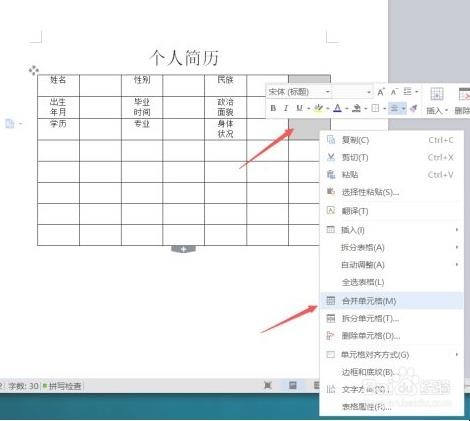
Task: Click the add-row plus button below table
Action: [183, 249]
